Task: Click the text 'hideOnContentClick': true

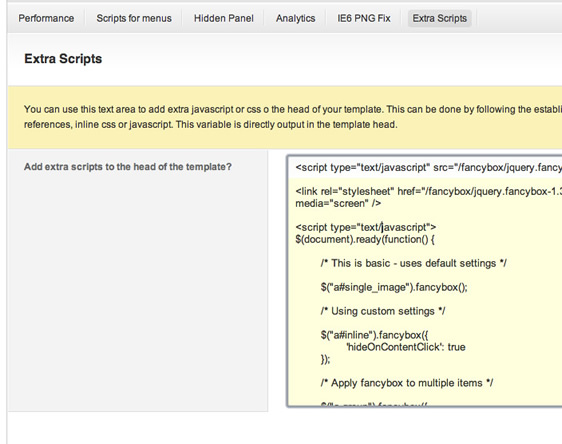Action: click(406, 347)
